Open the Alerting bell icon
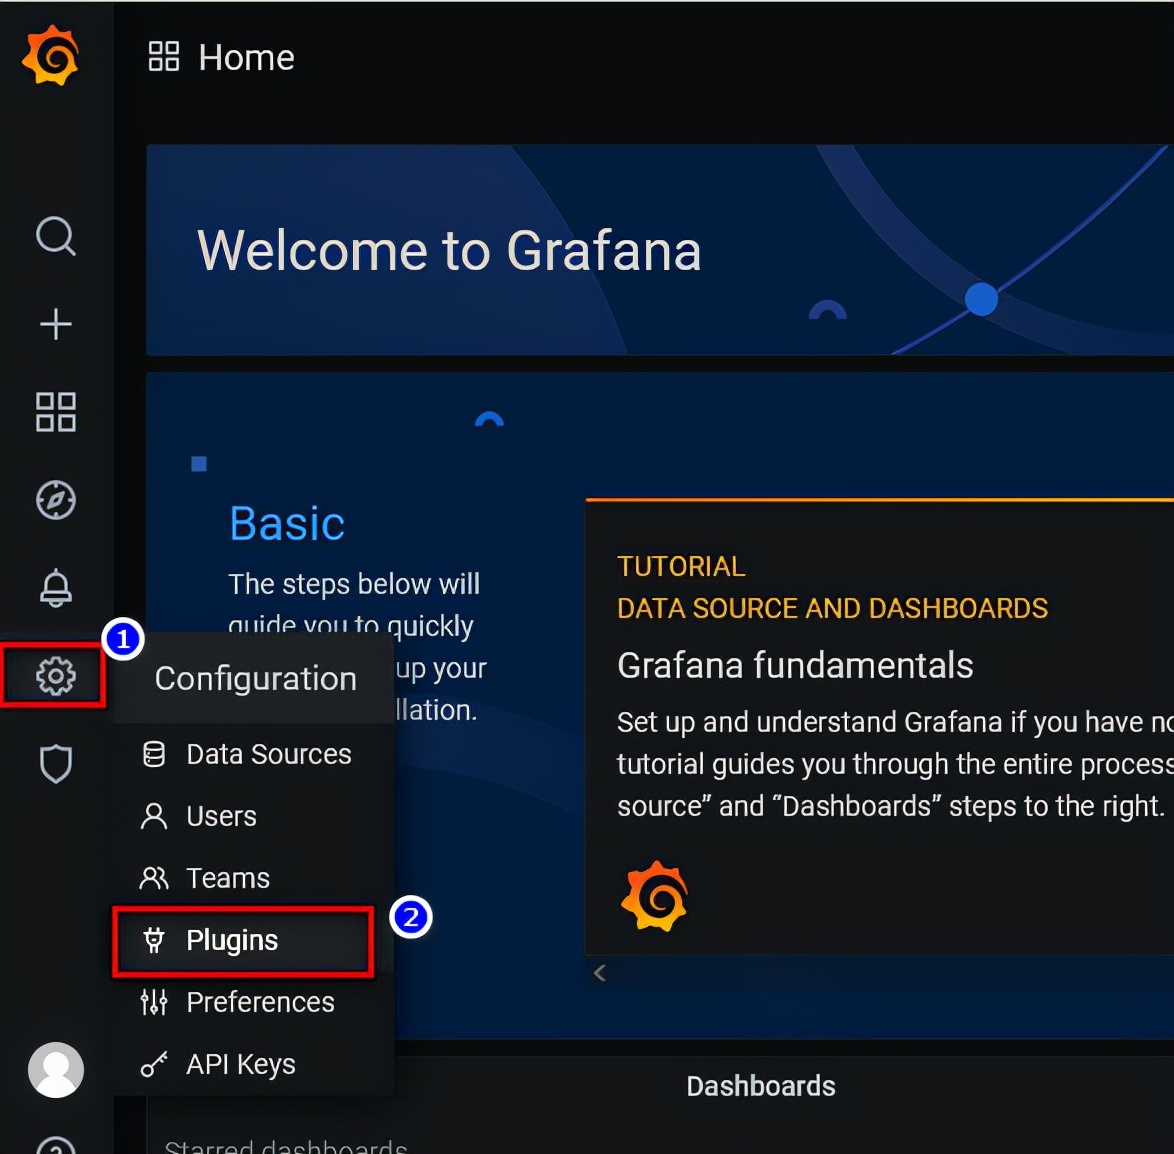The height and width of the screenshot is (1154, 1174). pyautogui.click(x=55, y=588)
